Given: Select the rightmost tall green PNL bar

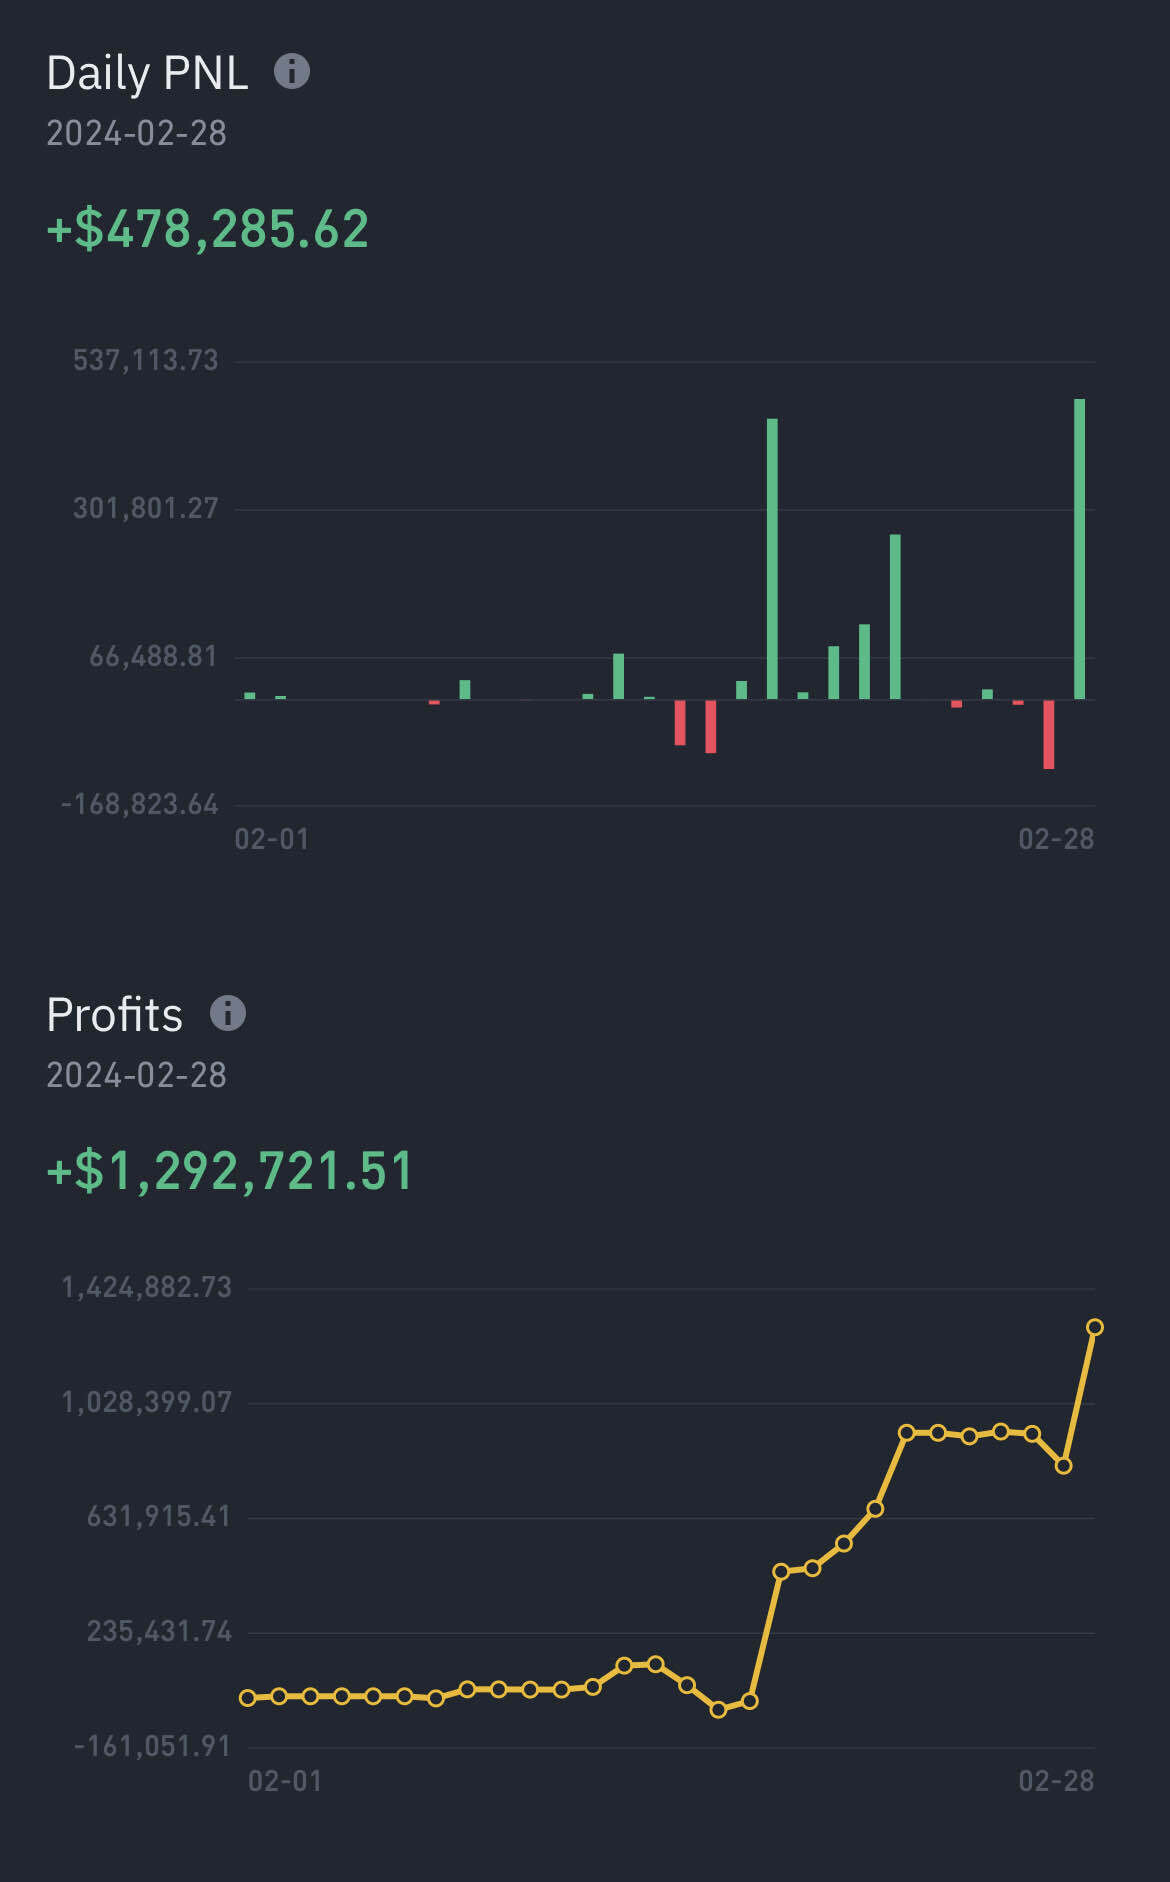Looking at the screenshot, I should tap(1079, 548).
